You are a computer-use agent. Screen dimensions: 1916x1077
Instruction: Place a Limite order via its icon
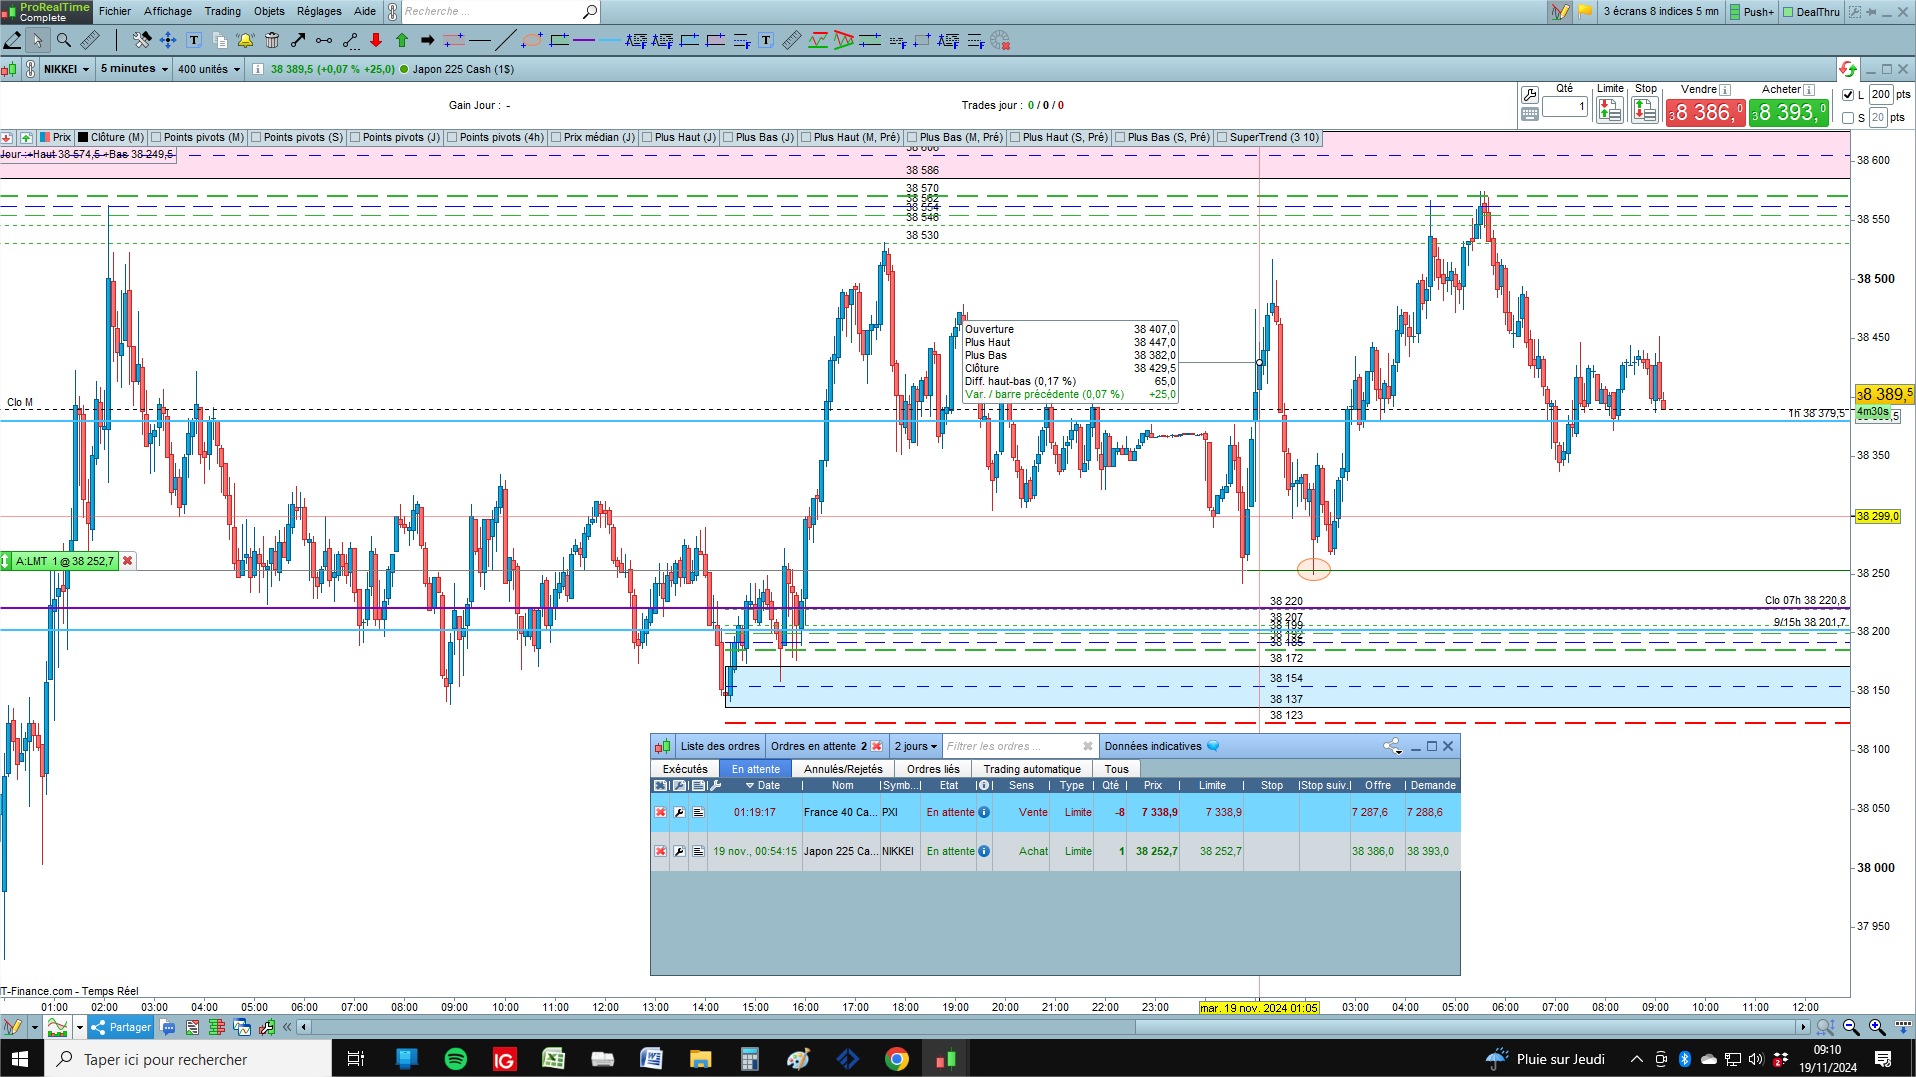coord(1610,110)
